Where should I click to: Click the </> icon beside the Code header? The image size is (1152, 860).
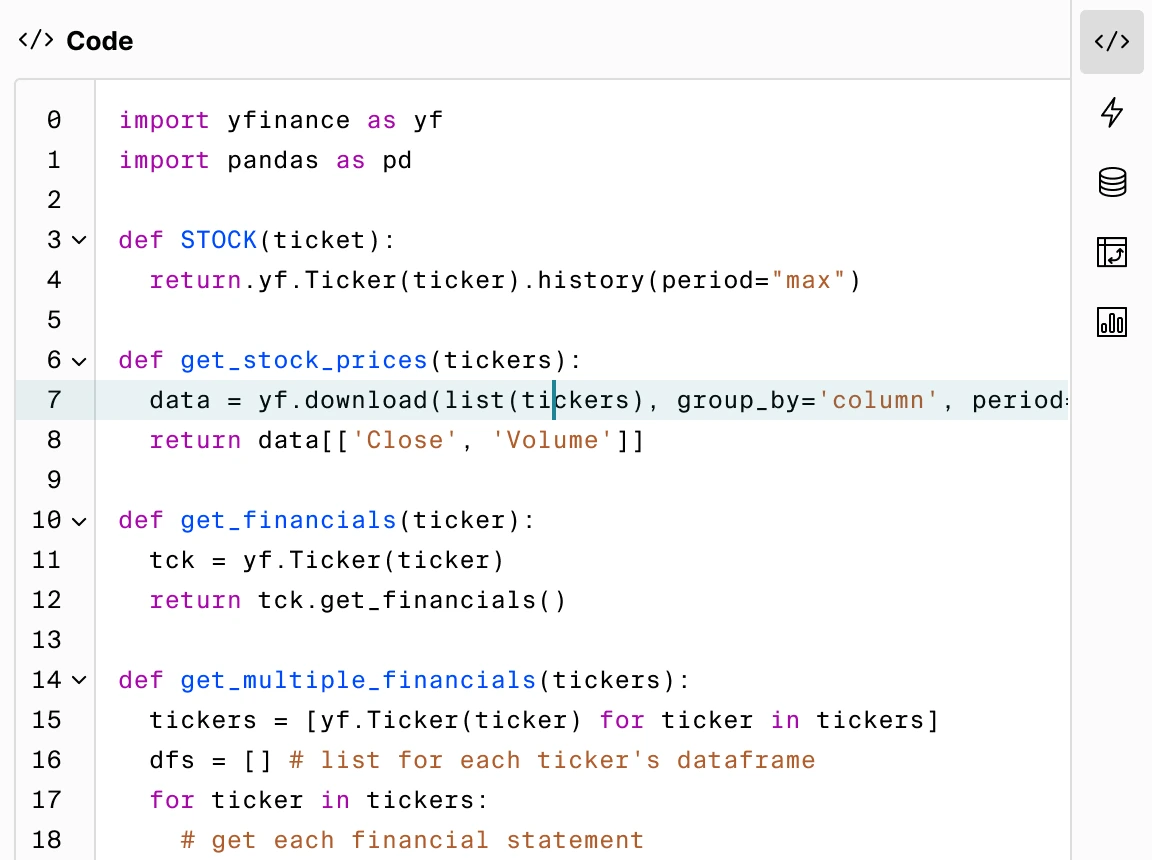point(36,41)
